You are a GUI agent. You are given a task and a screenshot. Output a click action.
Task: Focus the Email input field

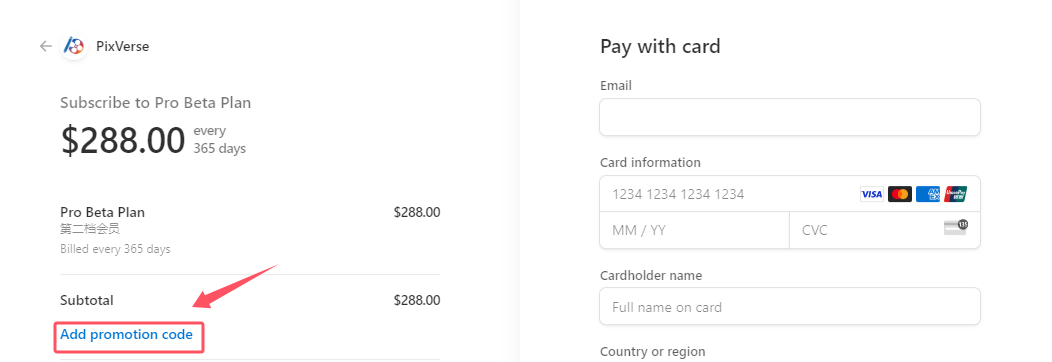tap(790, 117)
